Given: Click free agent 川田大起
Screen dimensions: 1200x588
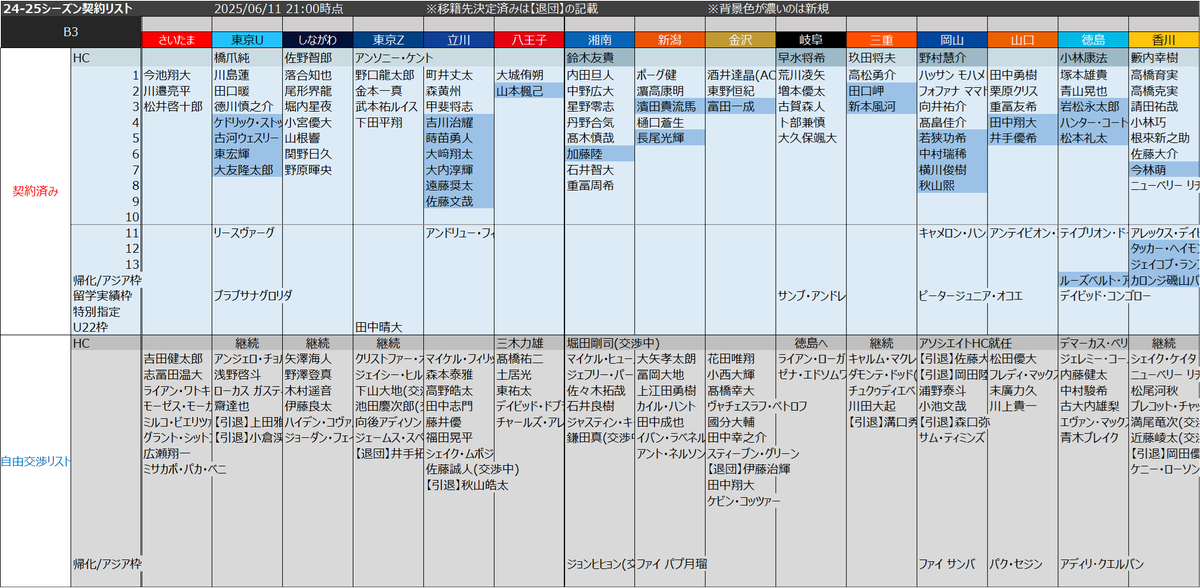Looking at the screenshot, I should click(872, 406).
